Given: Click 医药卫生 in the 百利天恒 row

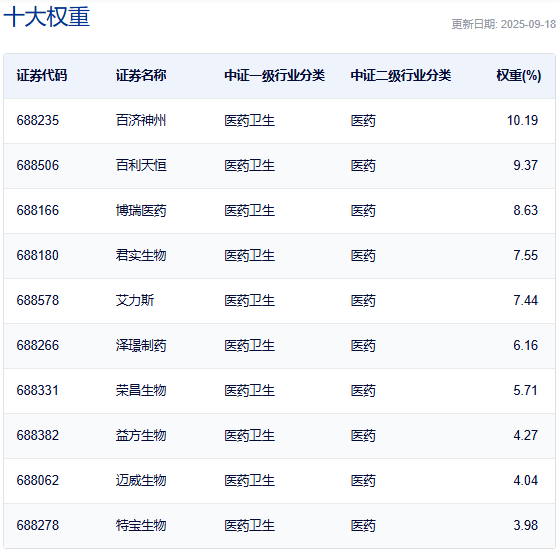Looking at the screenshot, I should click(x=250, y=165).
